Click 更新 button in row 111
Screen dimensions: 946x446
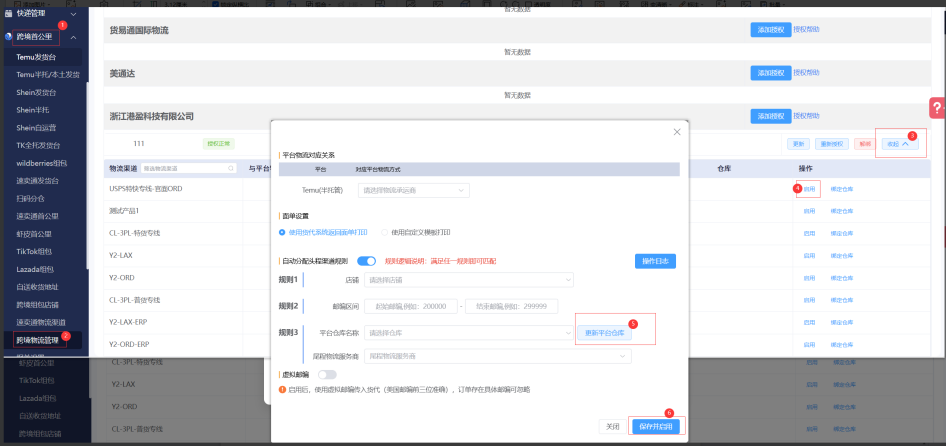798,144
